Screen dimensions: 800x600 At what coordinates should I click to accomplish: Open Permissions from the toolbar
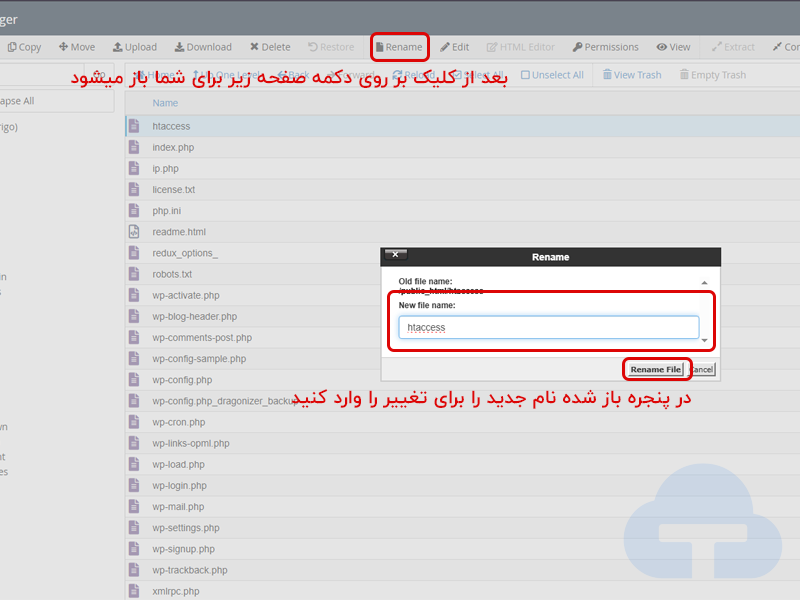coord(606,47)
